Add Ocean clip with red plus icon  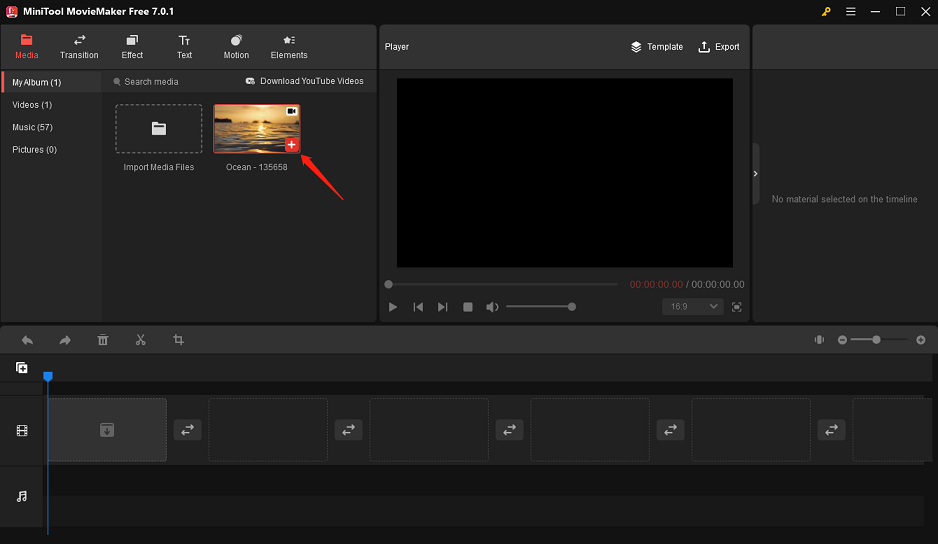click(291, 145)
